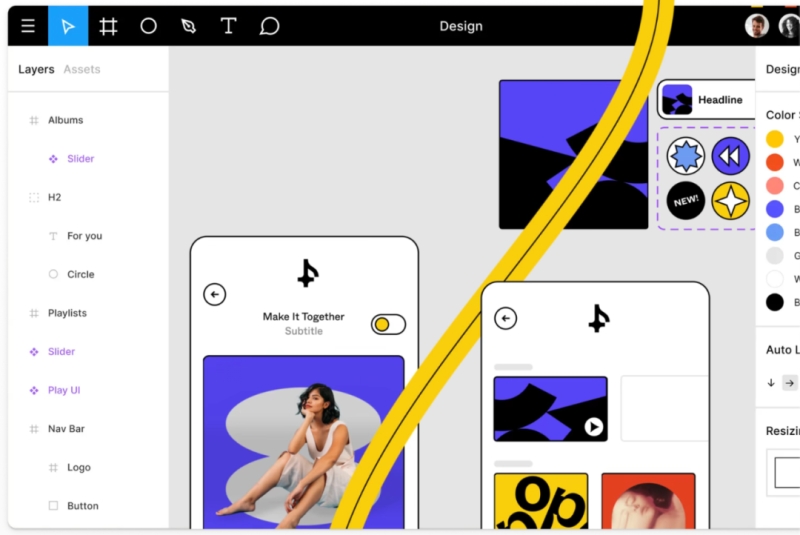The height and width of the screenshot is (535, 800).
Task: Open the hamburger main menu
Action: point(28,26)
